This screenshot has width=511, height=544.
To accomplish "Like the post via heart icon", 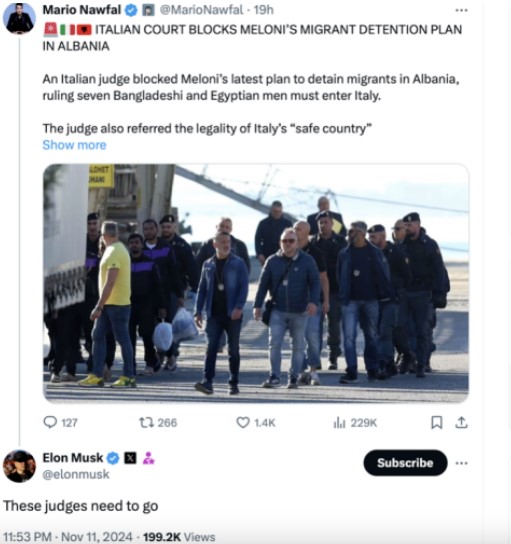I will [243, 422].
